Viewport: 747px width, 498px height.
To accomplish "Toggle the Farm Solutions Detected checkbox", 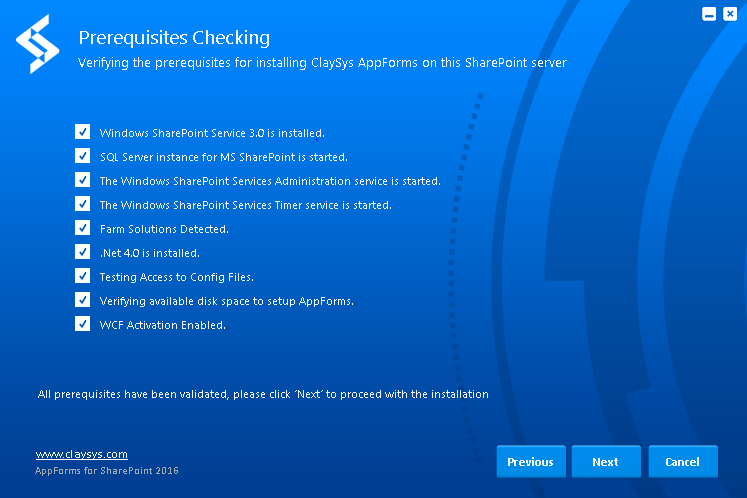I will coord(82,228).
